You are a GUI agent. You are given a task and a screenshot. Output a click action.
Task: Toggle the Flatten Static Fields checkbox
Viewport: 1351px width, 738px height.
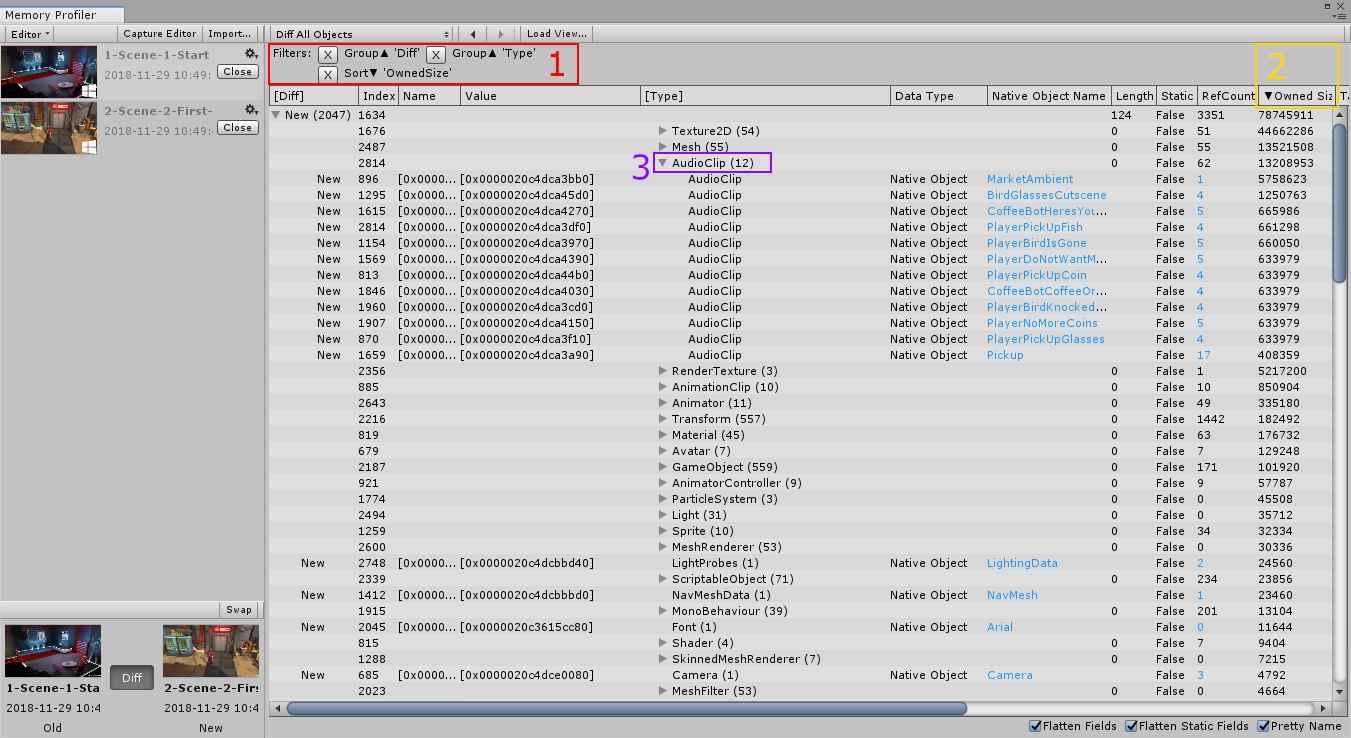1131,726
